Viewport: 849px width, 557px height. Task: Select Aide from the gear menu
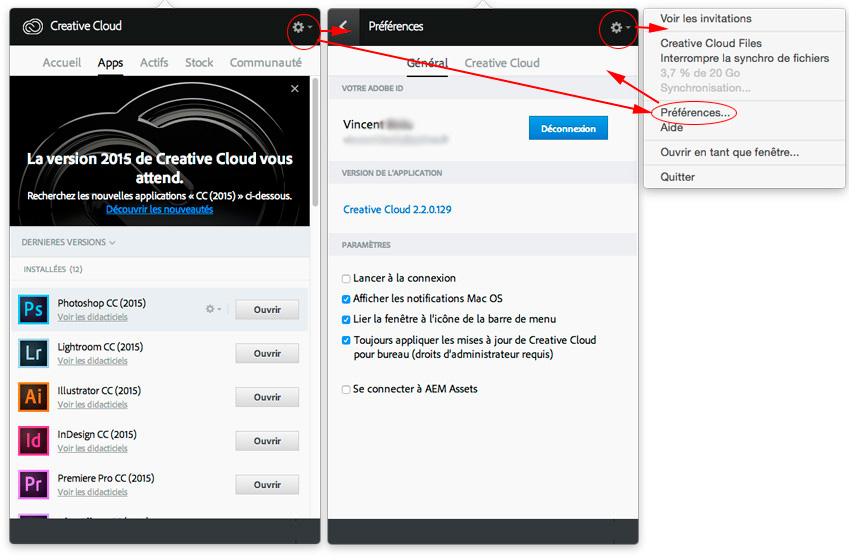671,128
